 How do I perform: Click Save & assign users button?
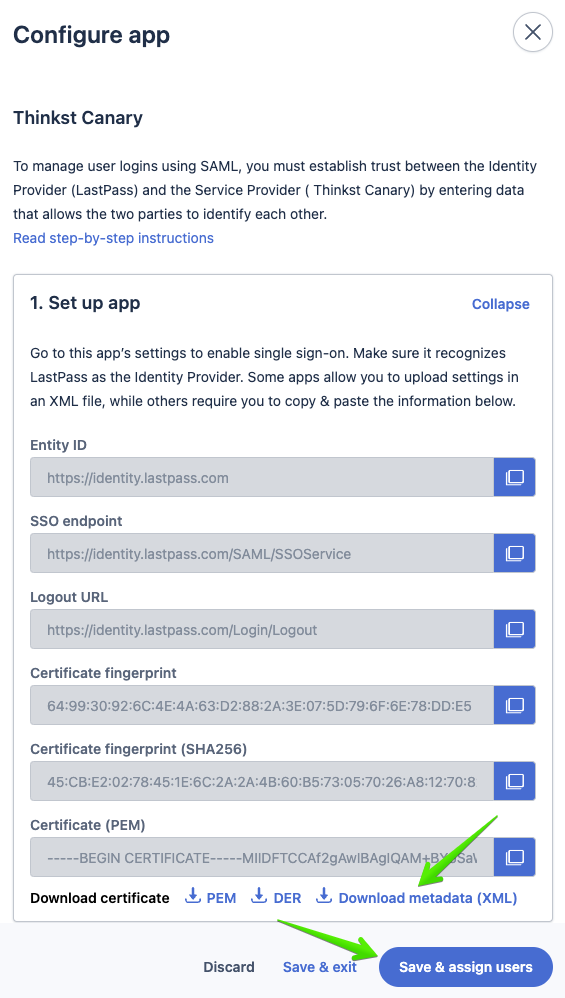coord(466,967)
